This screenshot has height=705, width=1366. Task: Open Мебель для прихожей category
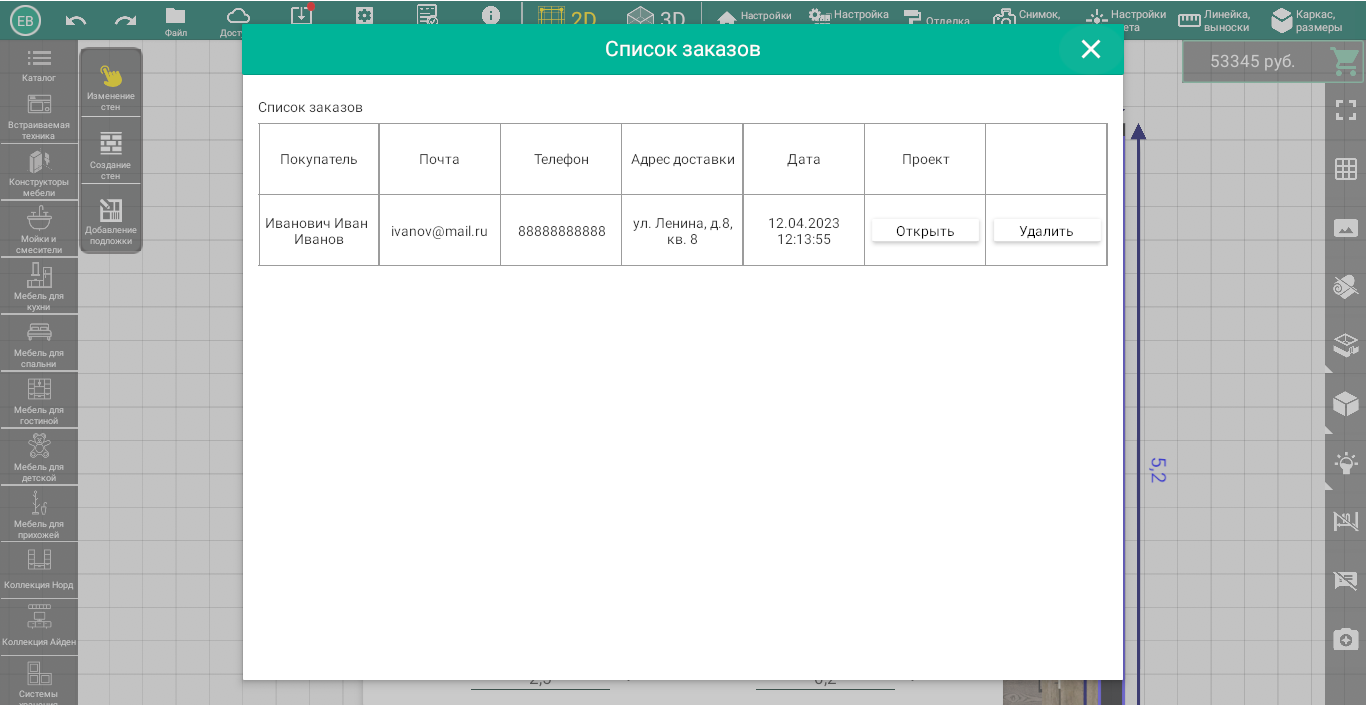(x=39, y=515)
